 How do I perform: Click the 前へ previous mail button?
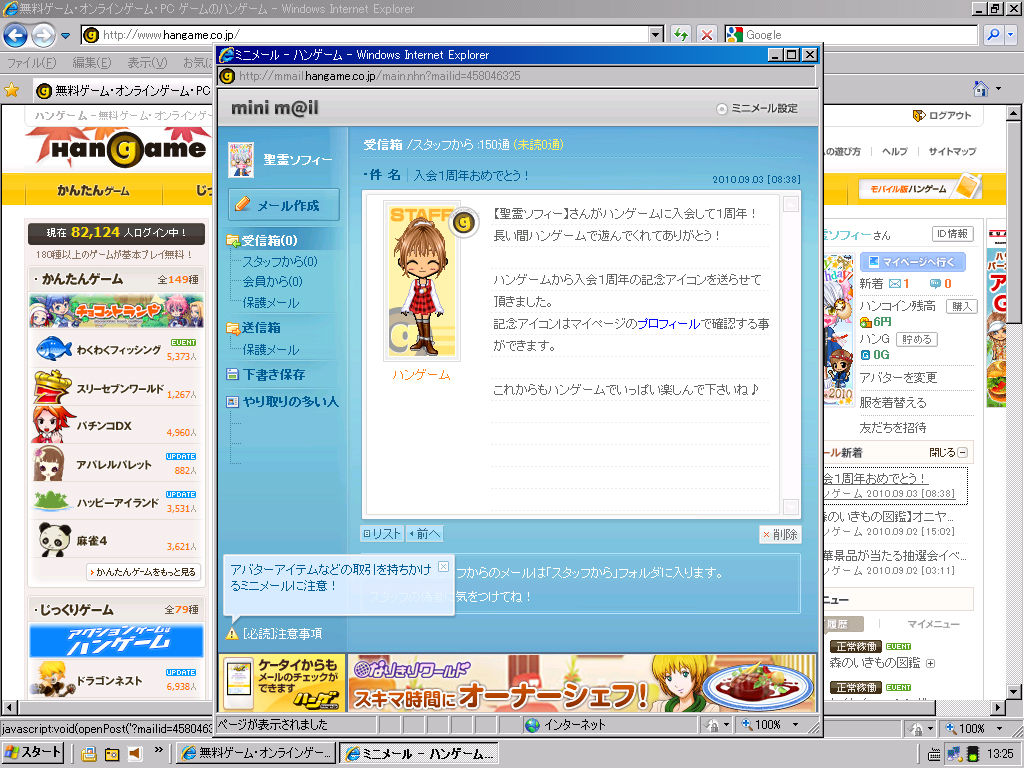point(424,534)
